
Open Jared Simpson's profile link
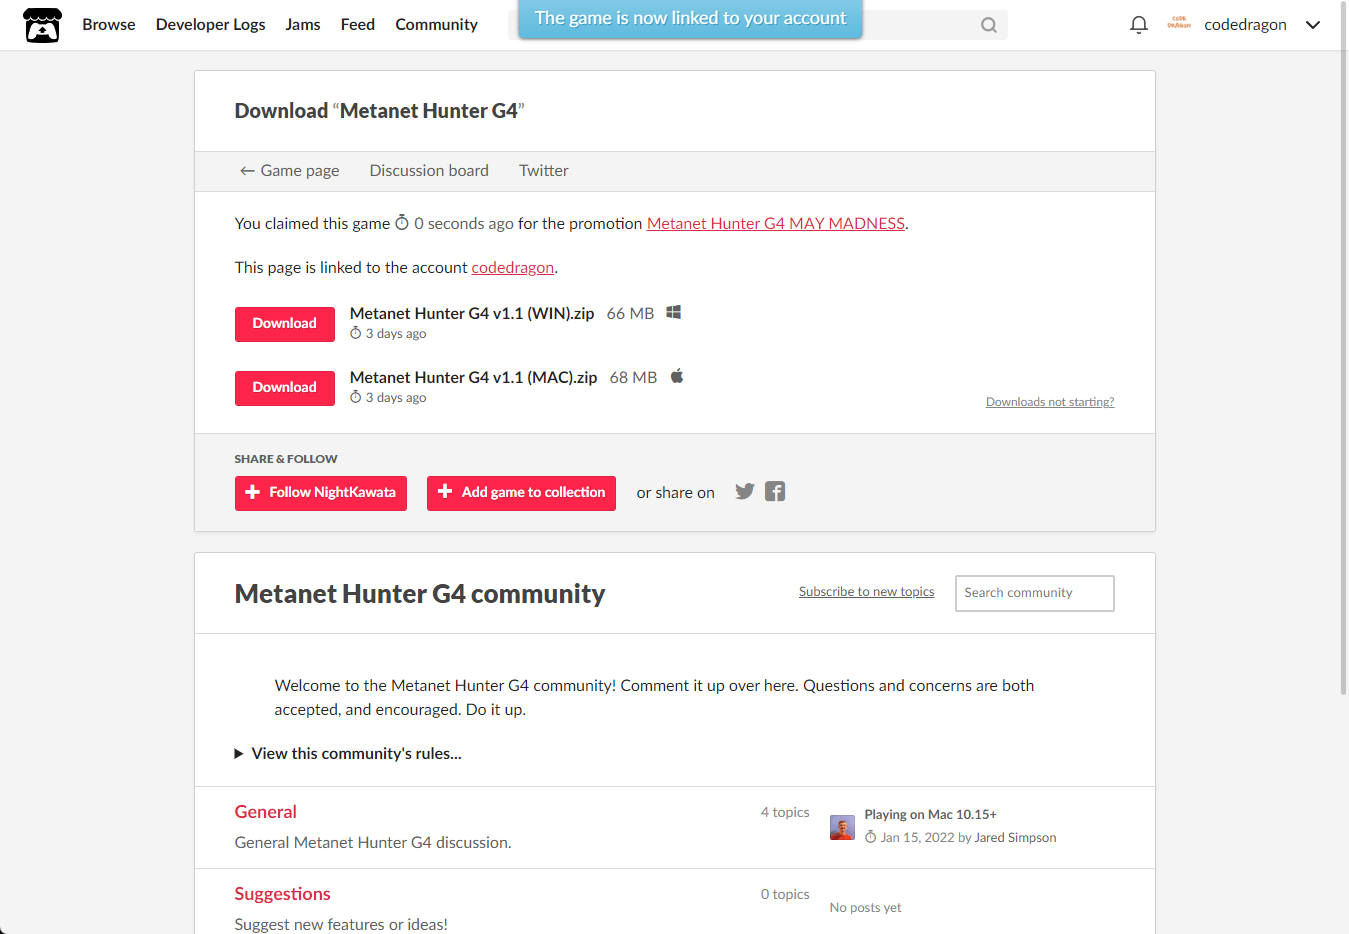[x=1016, y=838]
